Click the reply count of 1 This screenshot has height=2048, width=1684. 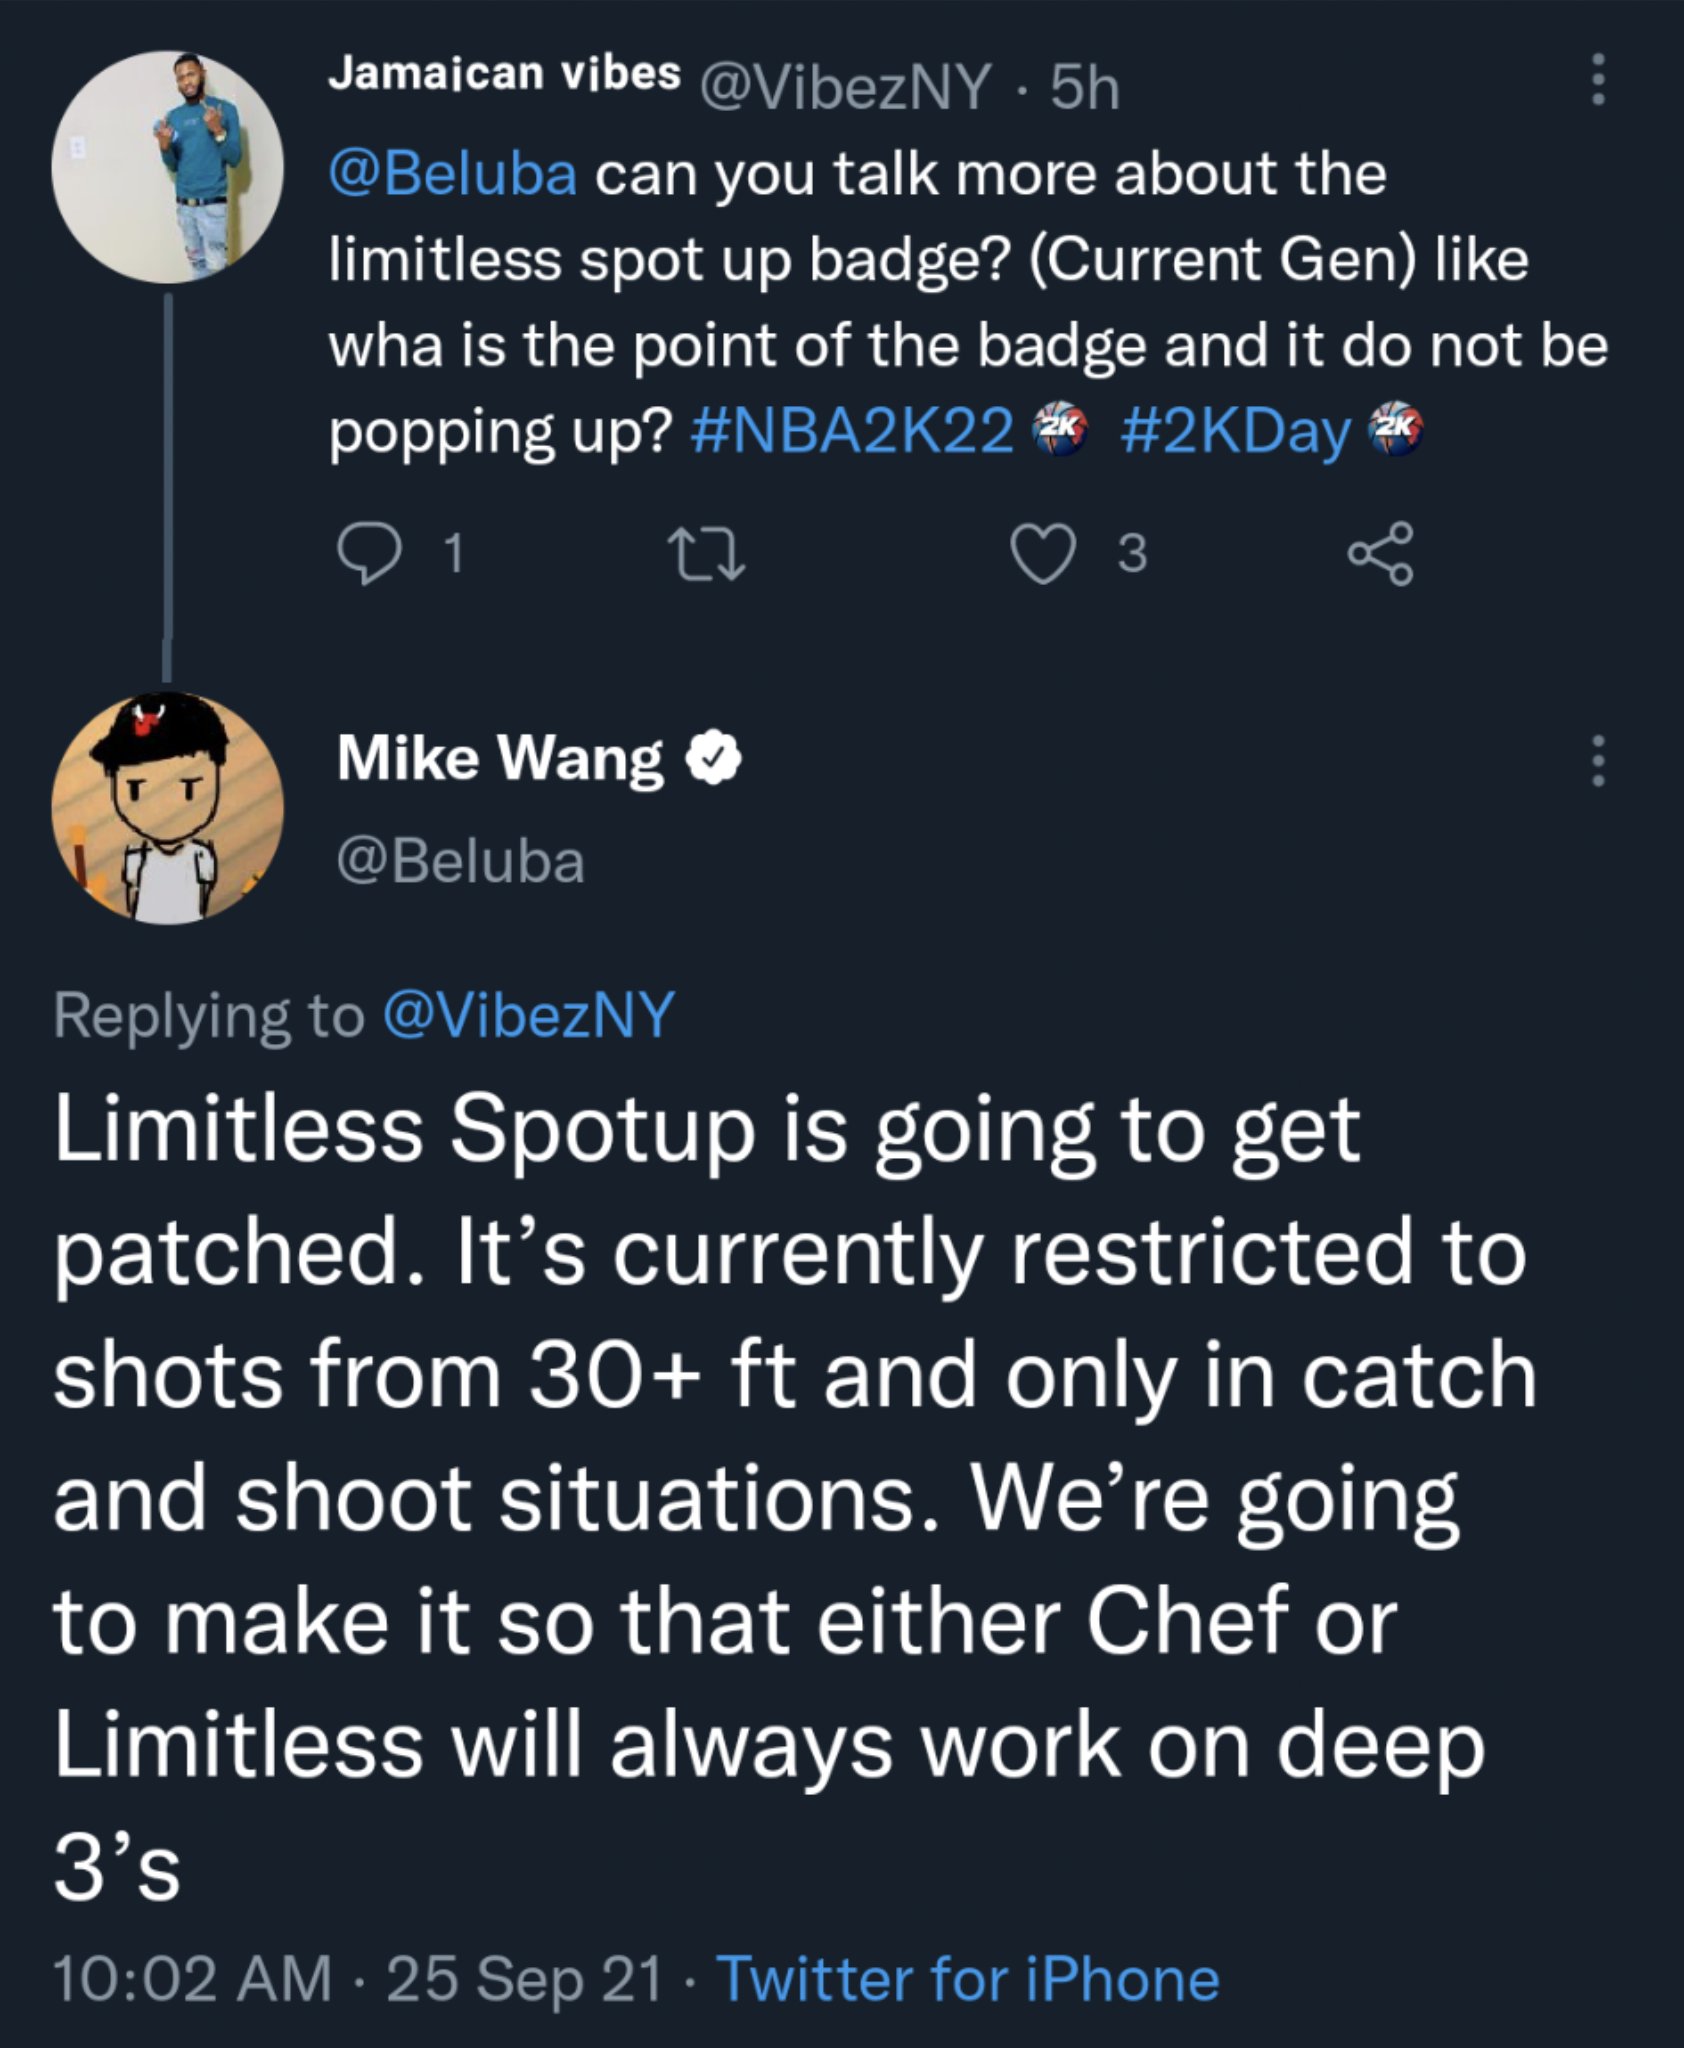click(x=453, y=553)
